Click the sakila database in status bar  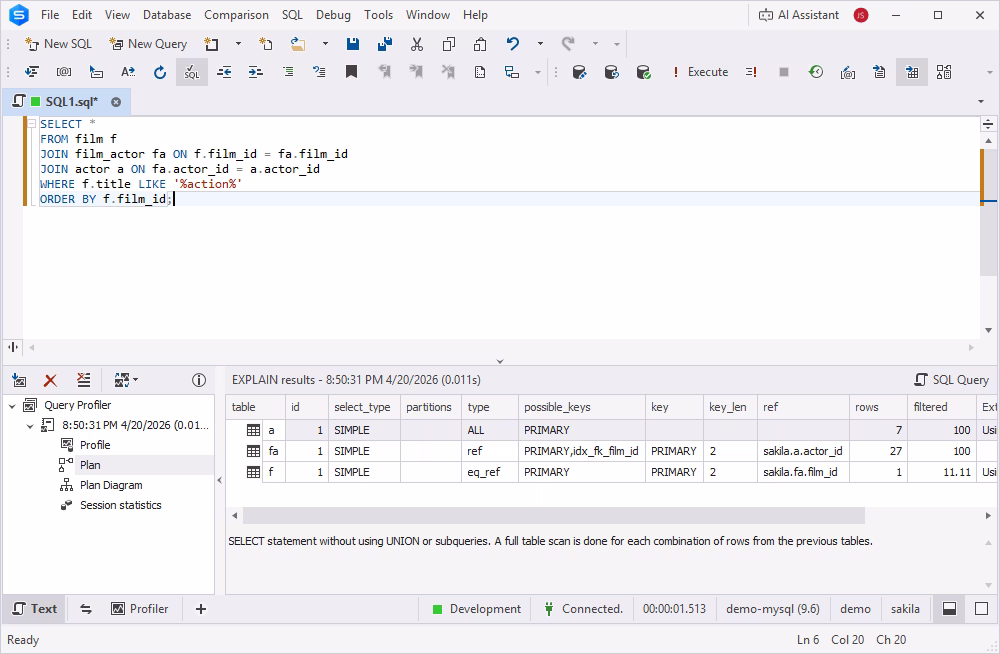click(x=905, y=609)
